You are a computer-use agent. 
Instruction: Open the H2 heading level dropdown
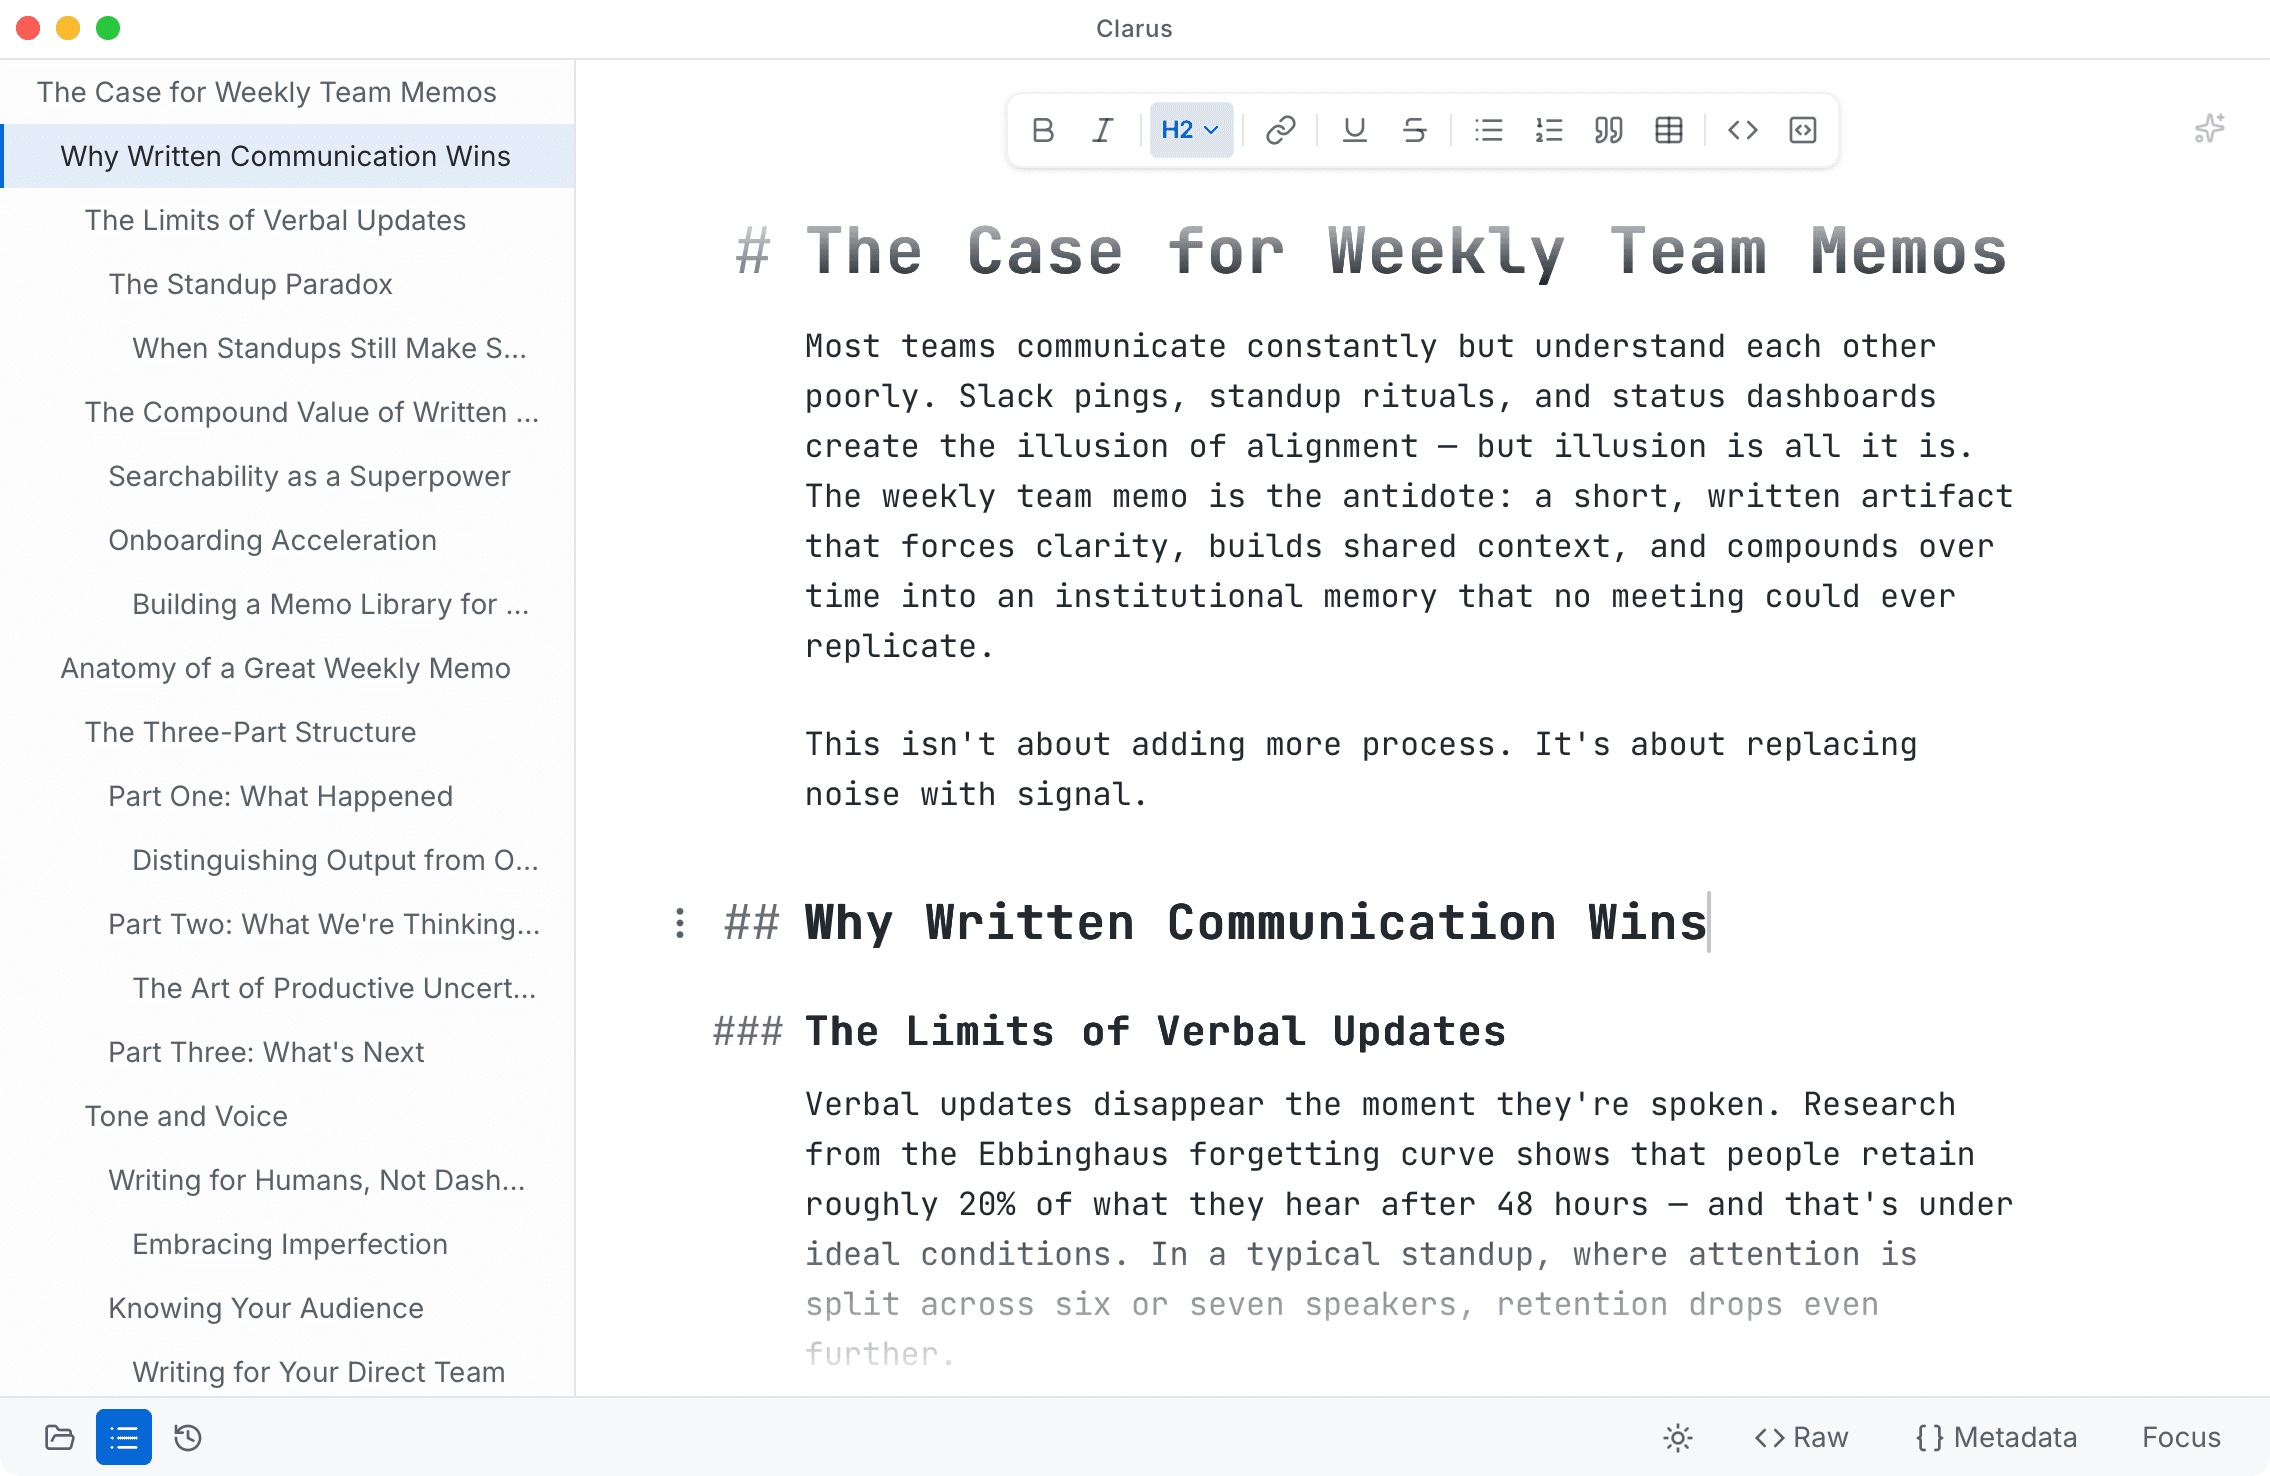click(1191, 130)
